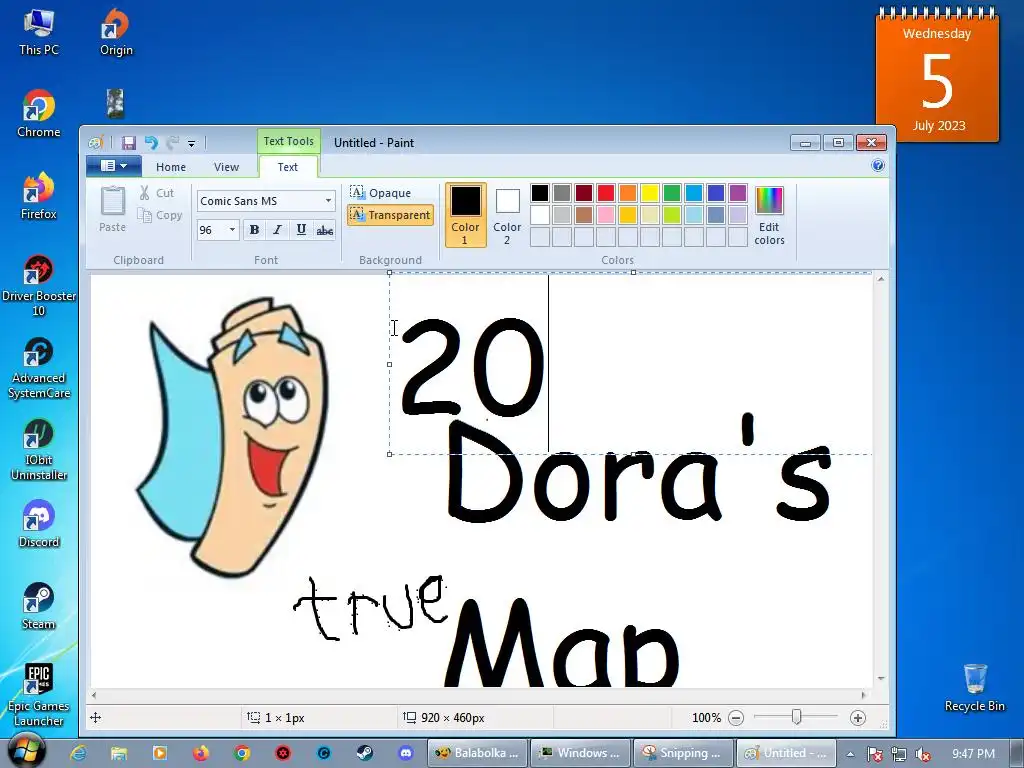Click the vertical scrollbar down arrow
Image resolution: width=1024 pixels, height=768 pixels.
tap(881, 679)
